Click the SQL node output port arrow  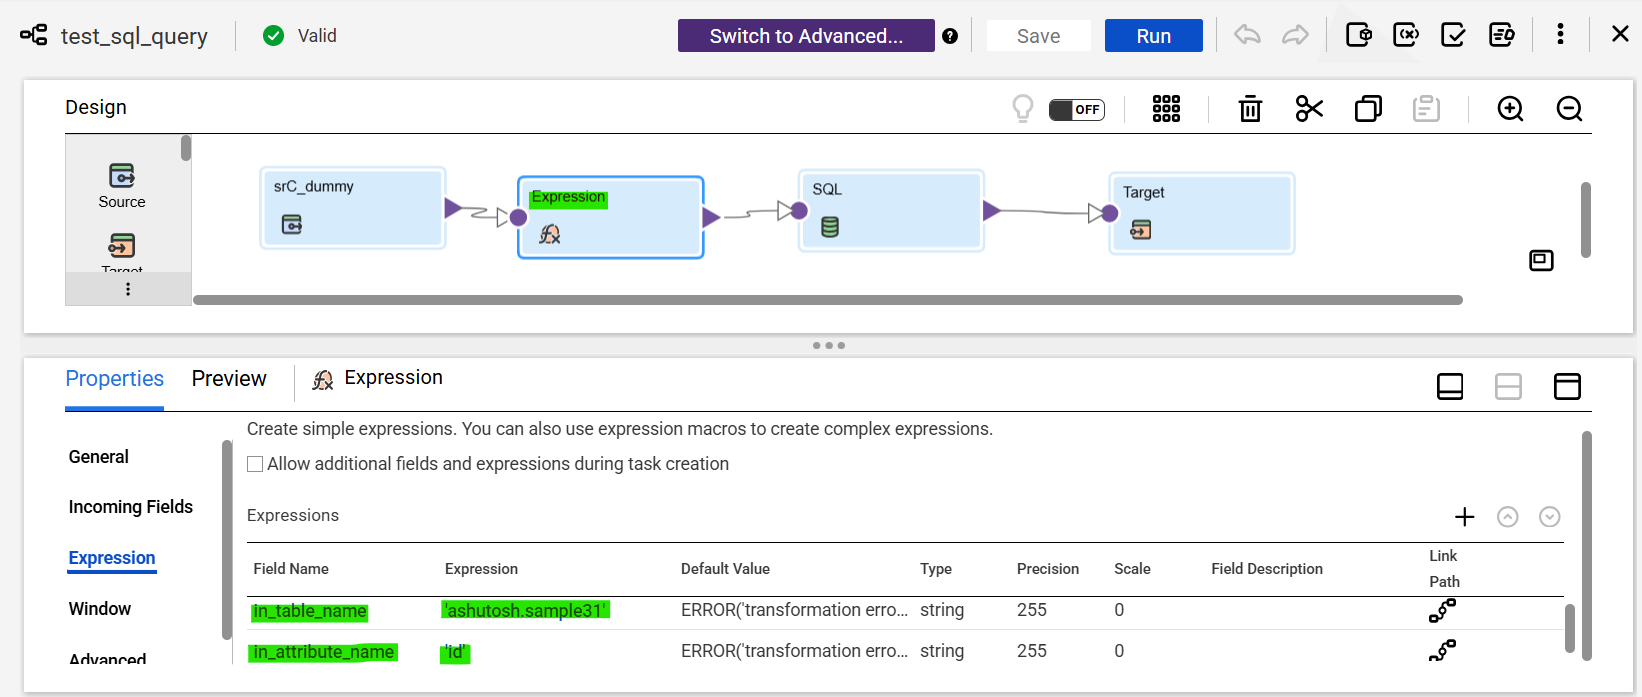point(992,210)
